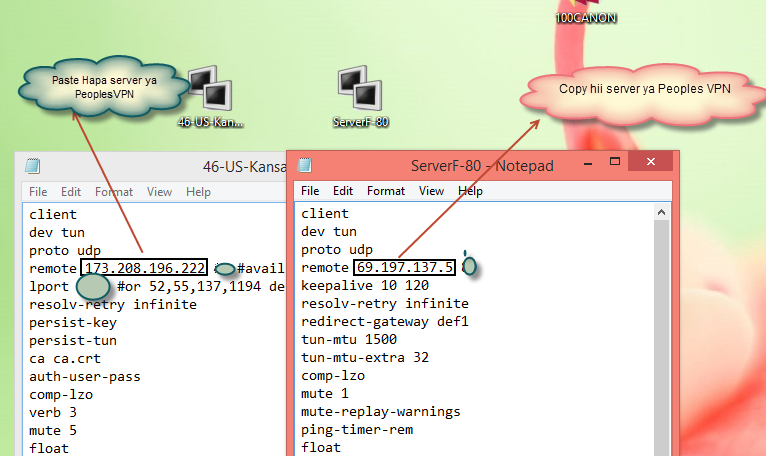Image resolution: width=766 pixels, height=456 pixels.
Task: Click 'float' line in 46-US-Kansas
Action: 49,448
